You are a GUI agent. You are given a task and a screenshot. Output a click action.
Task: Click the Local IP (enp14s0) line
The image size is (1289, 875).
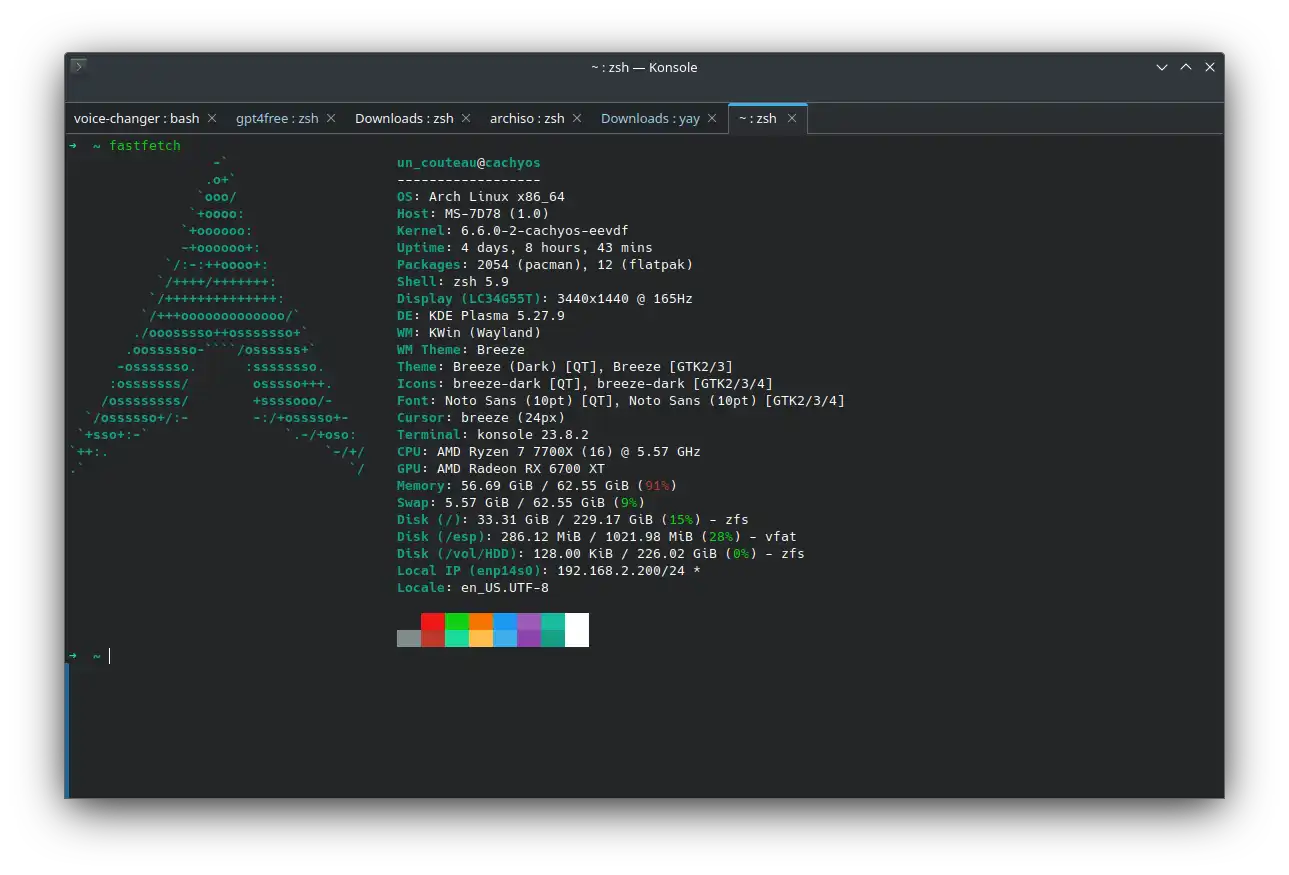coord(549,570)
